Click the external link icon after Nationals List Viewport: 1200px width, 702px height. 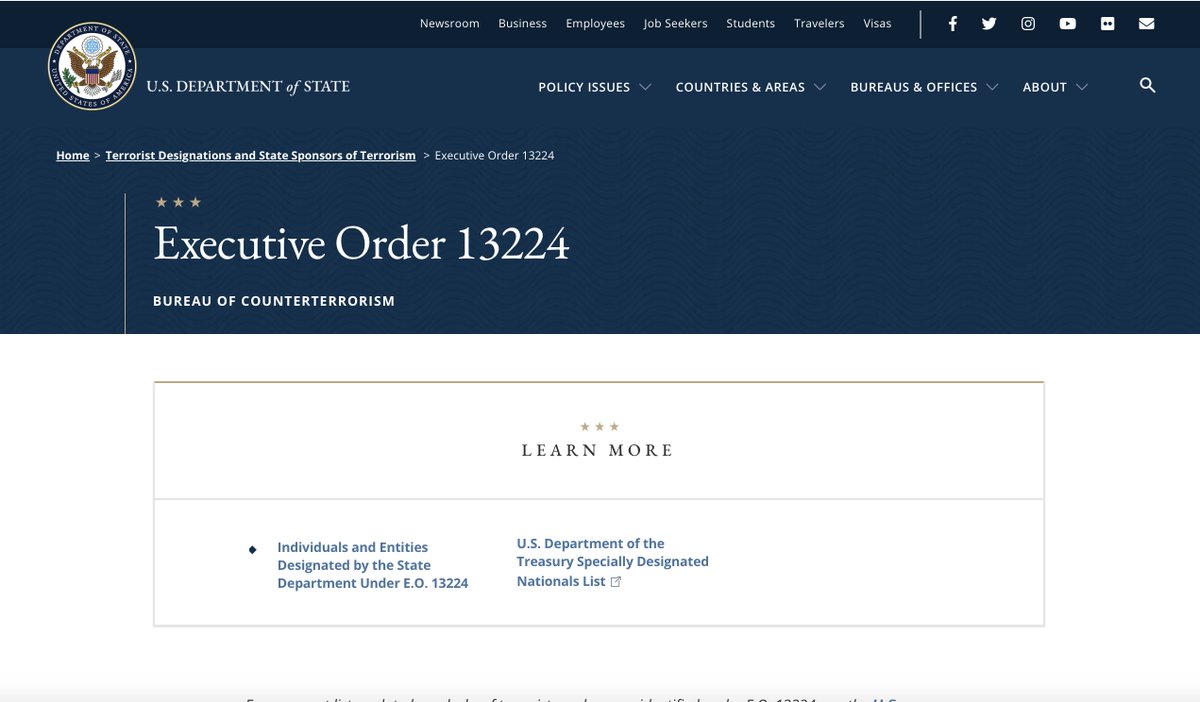(616, 581)
